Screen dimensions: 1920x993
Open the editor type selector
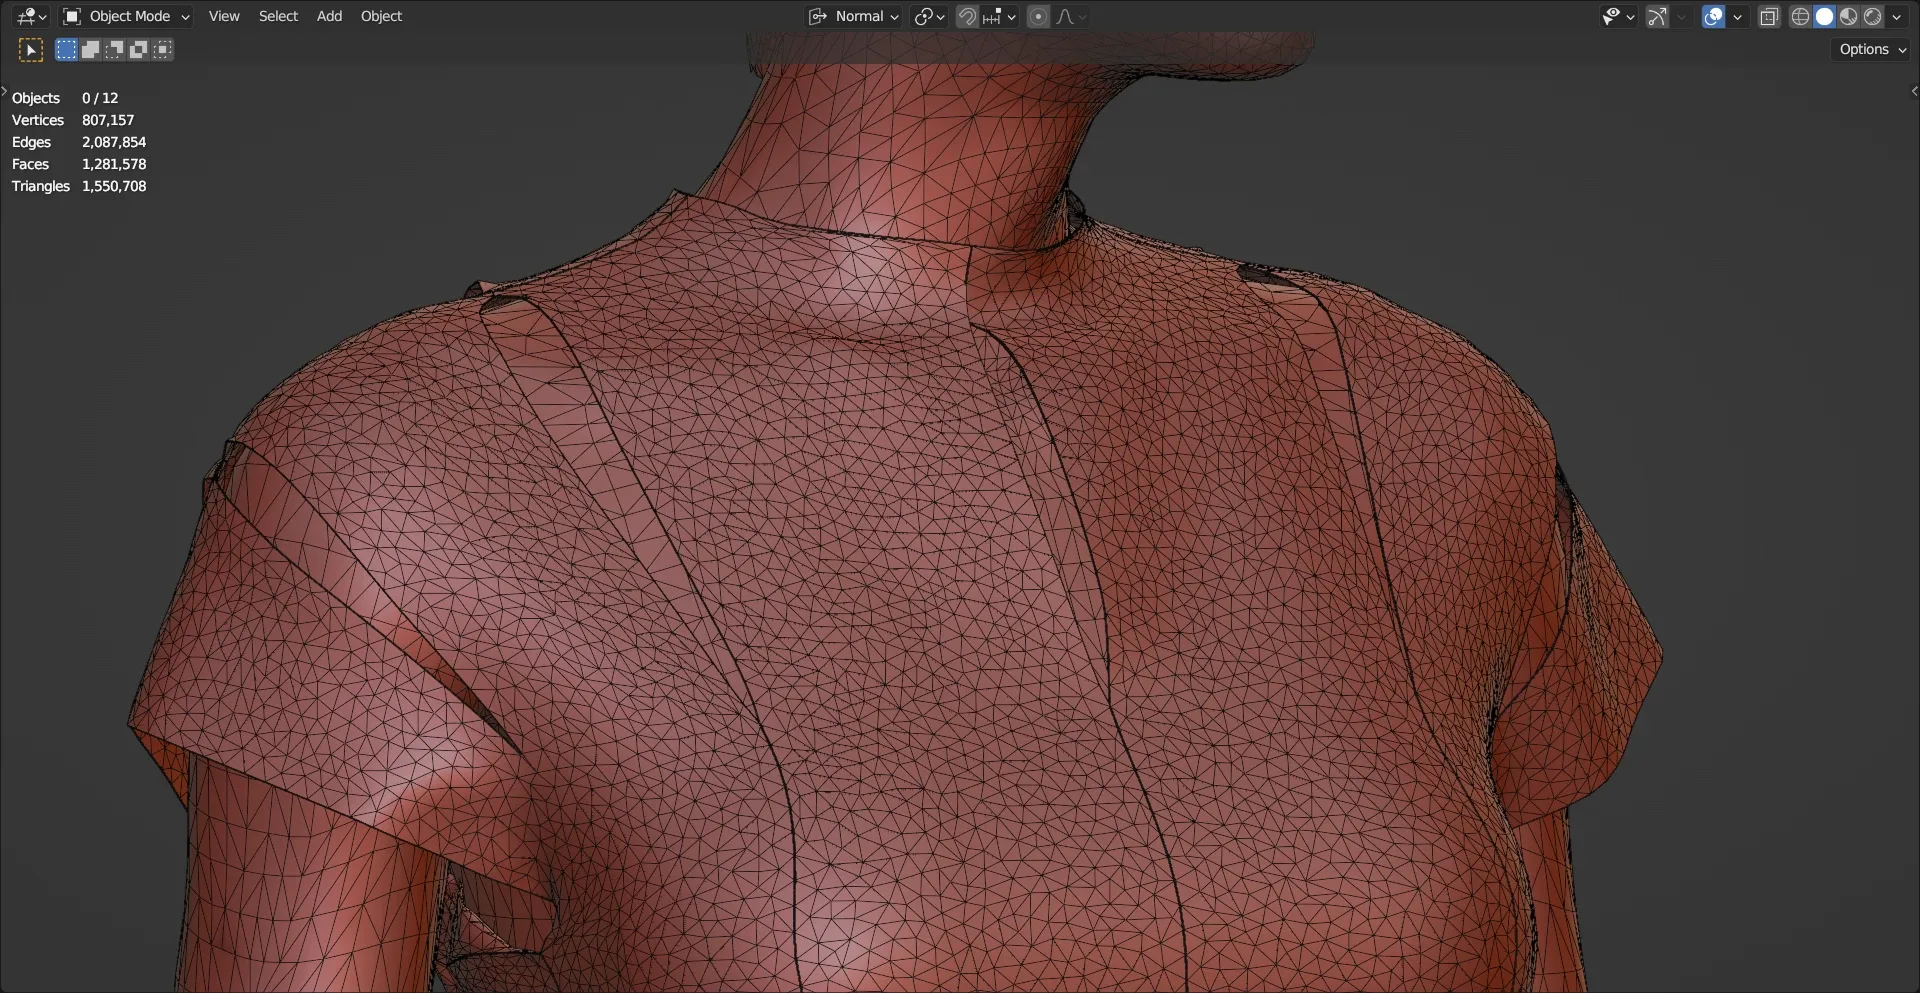31,16
